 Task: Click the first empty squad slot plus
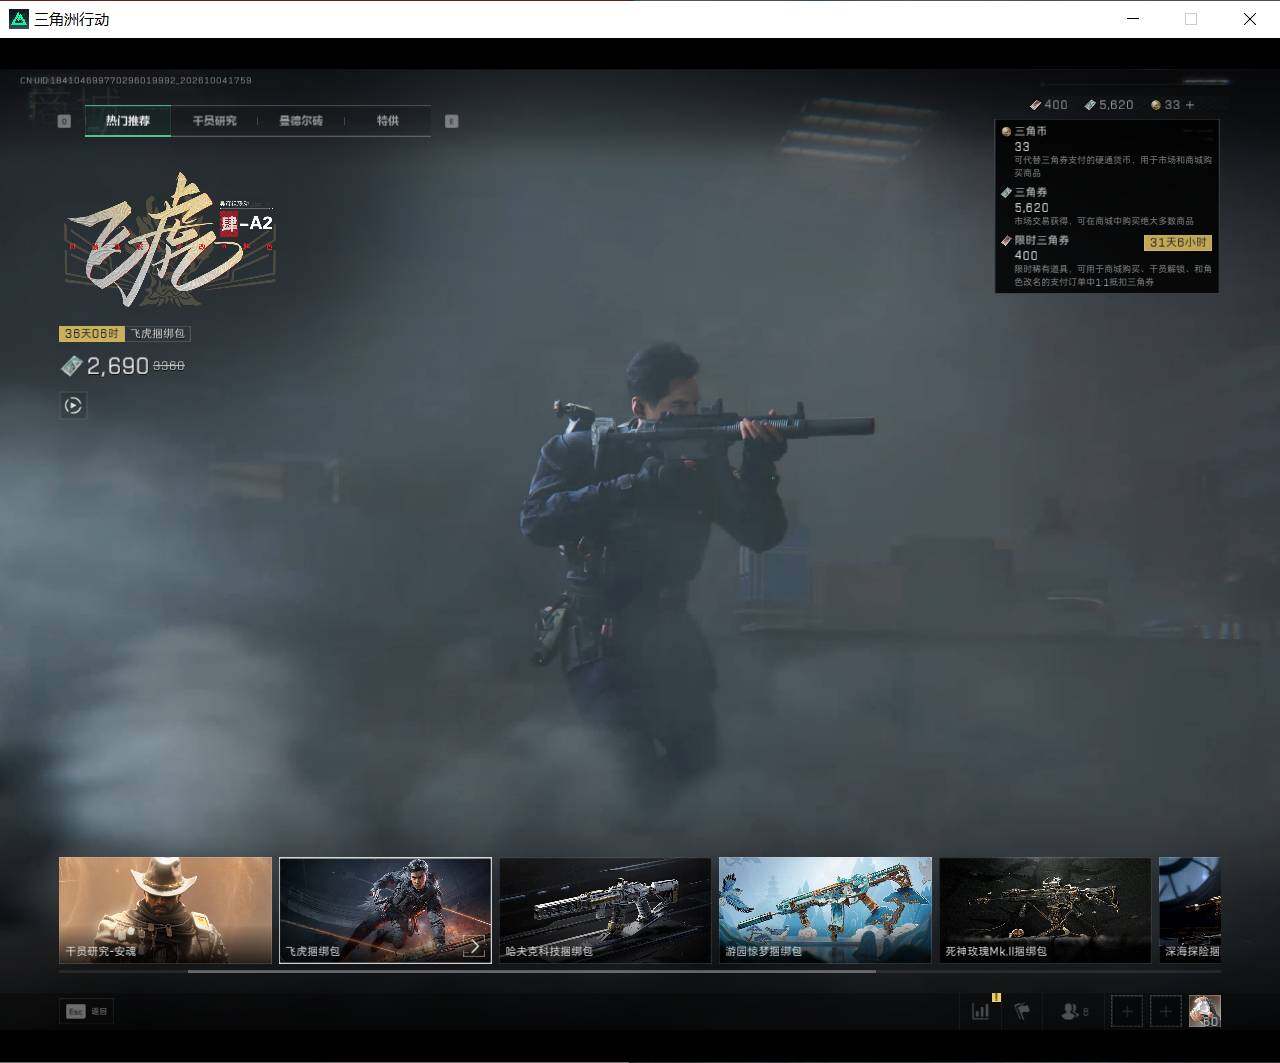click(1127, 1011)
